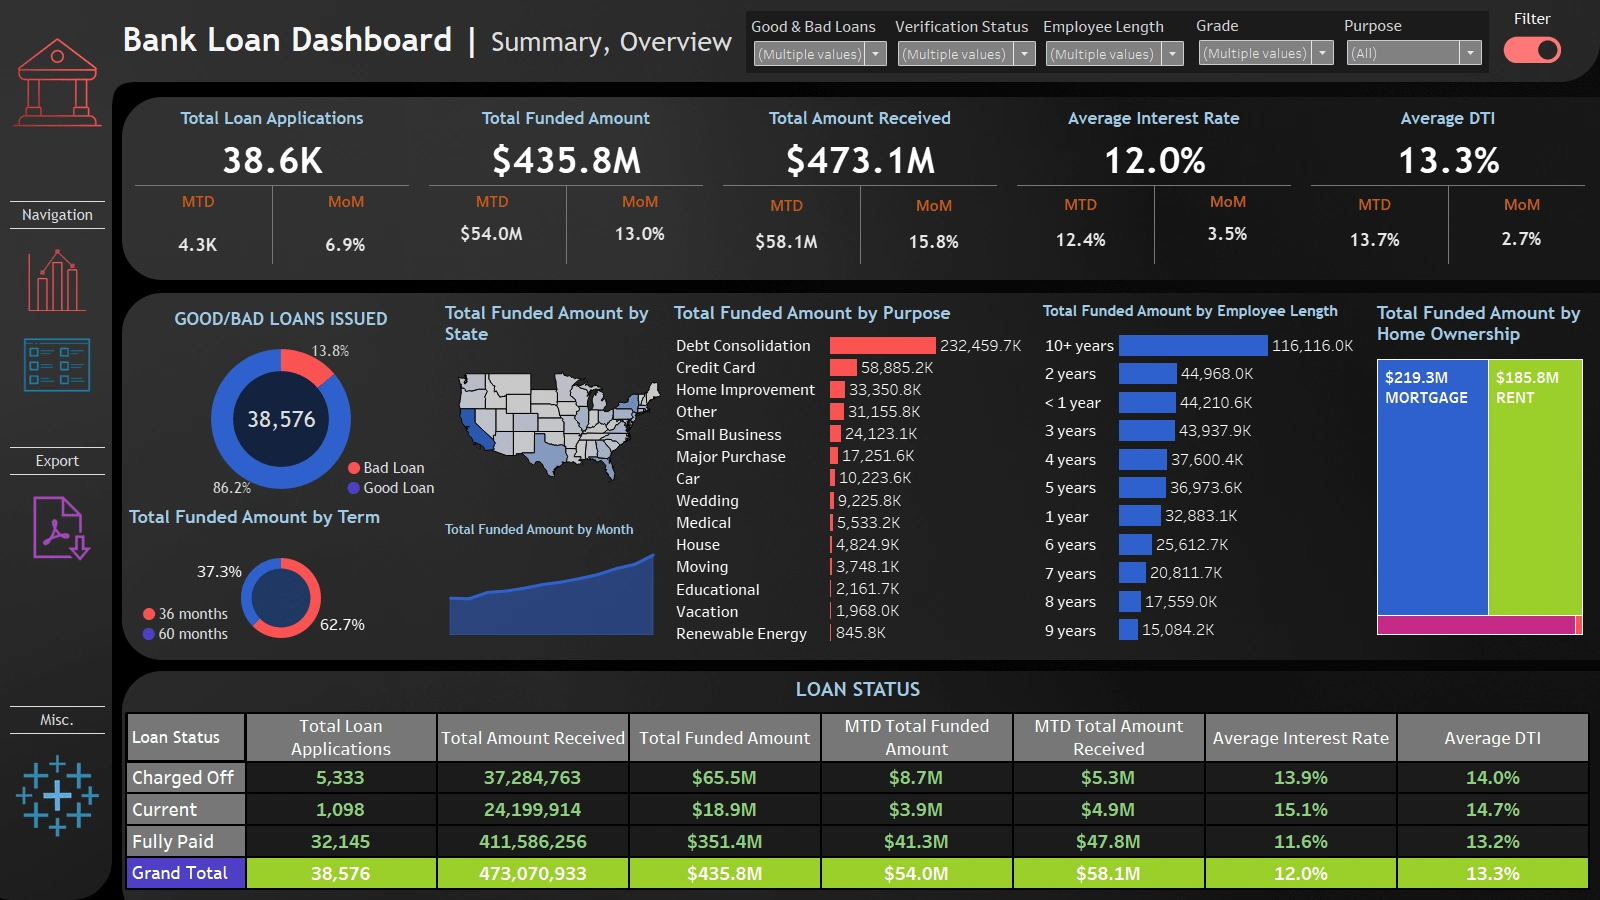
Task: Click the Average DTI column header
Action: click(x=1492, y=737)
